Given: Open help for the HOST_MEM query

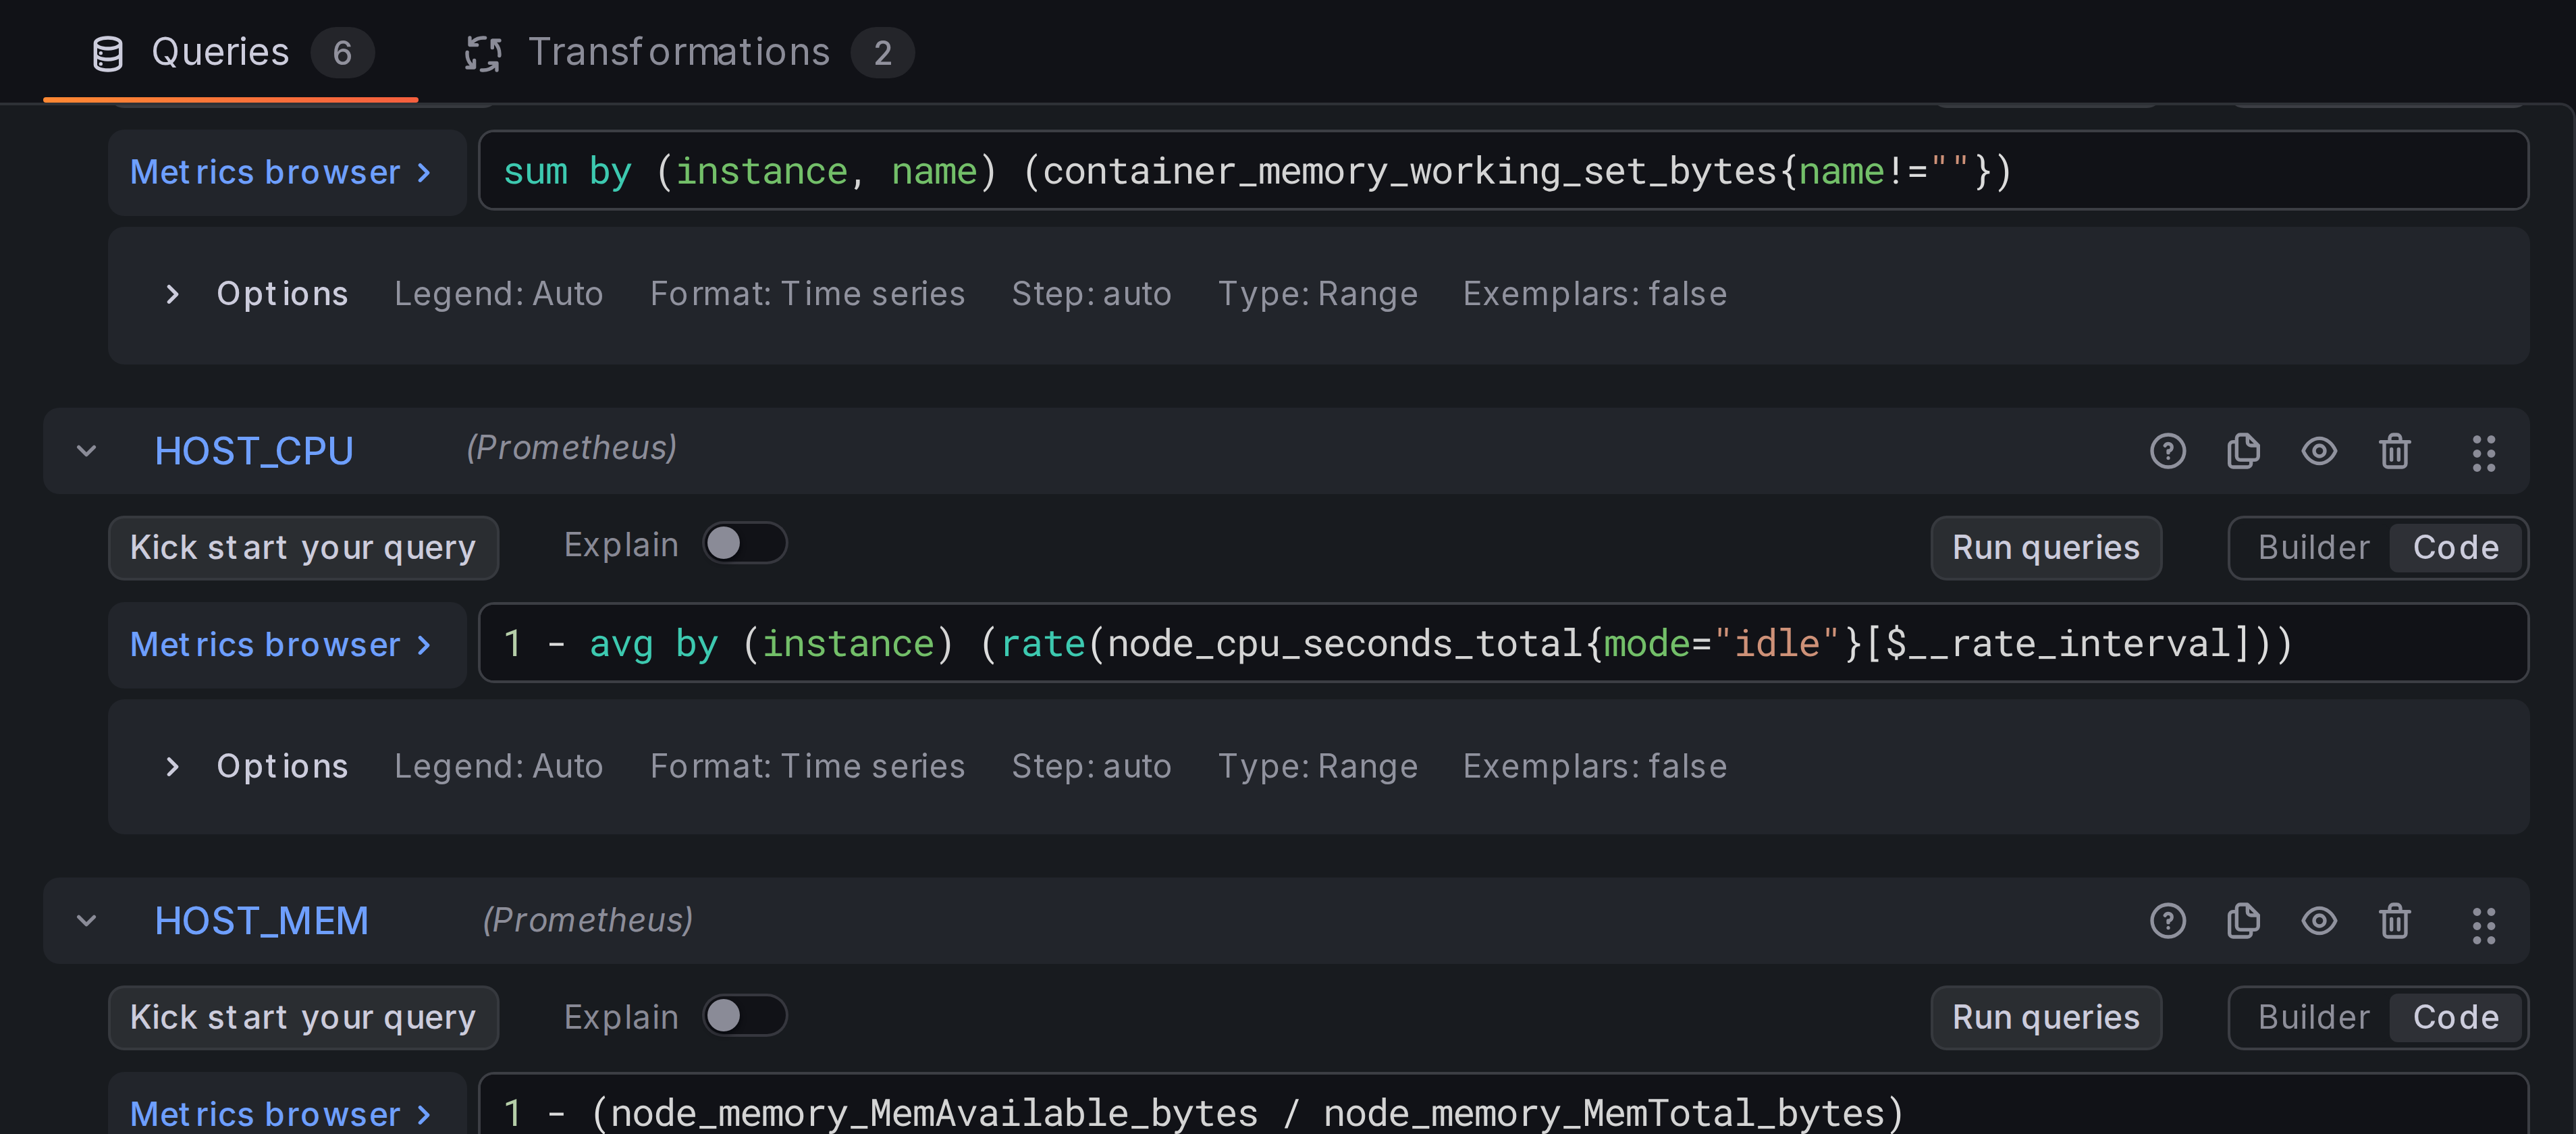Looking at the screenshot, I should (2167, 921).
